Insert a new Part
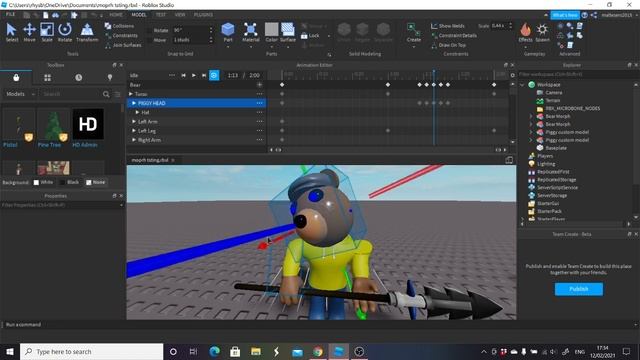This screenshot has height=360, width=640. coord(228,32)
